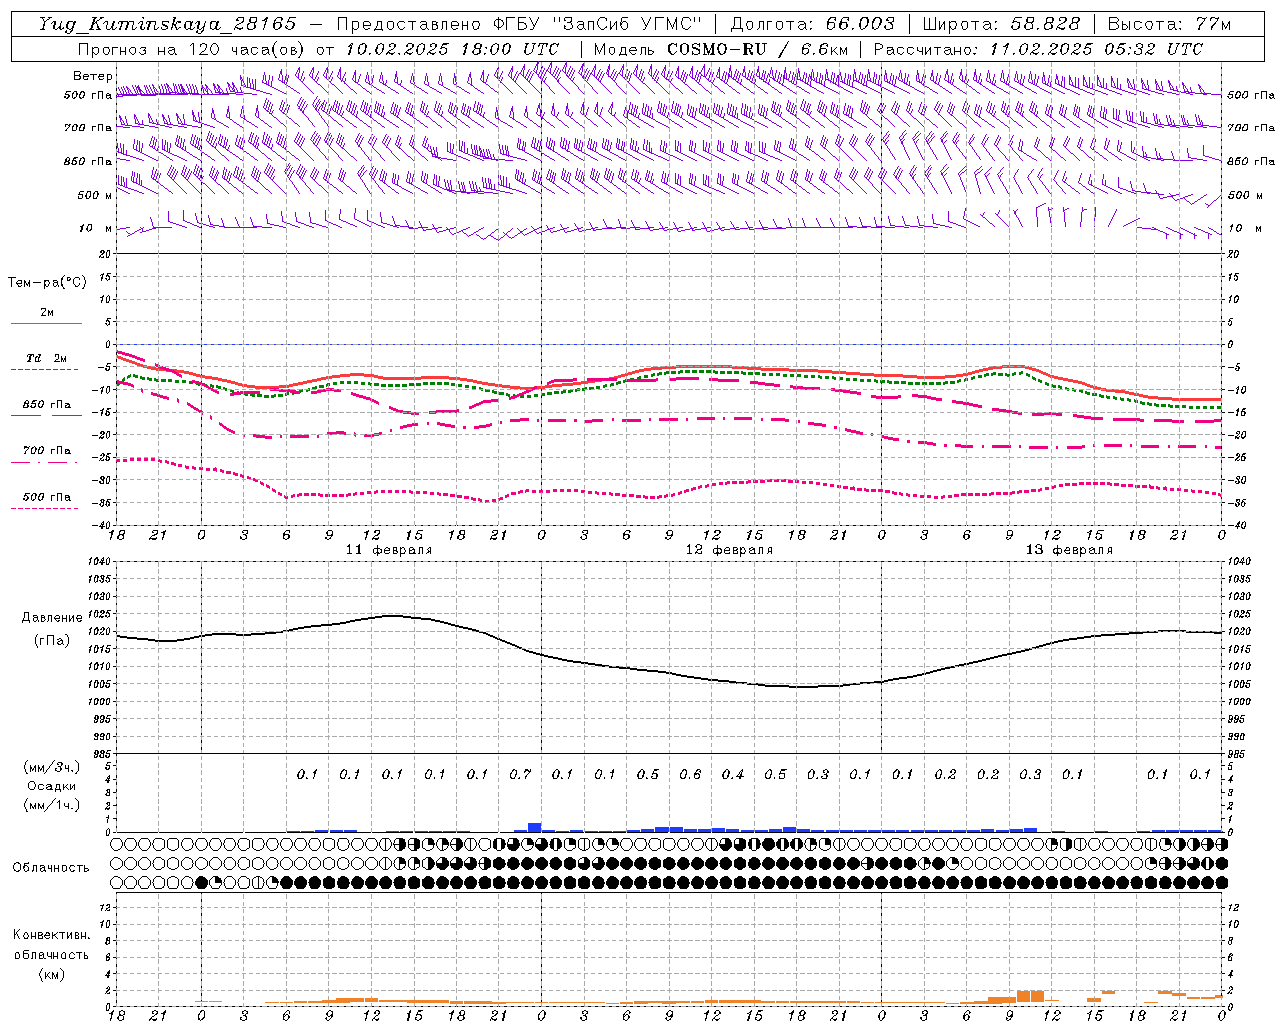Screen dimensions: 1280x1024
Task: Click the station name Yug_Kuminskaya_28165
Action: pos(167,24)
